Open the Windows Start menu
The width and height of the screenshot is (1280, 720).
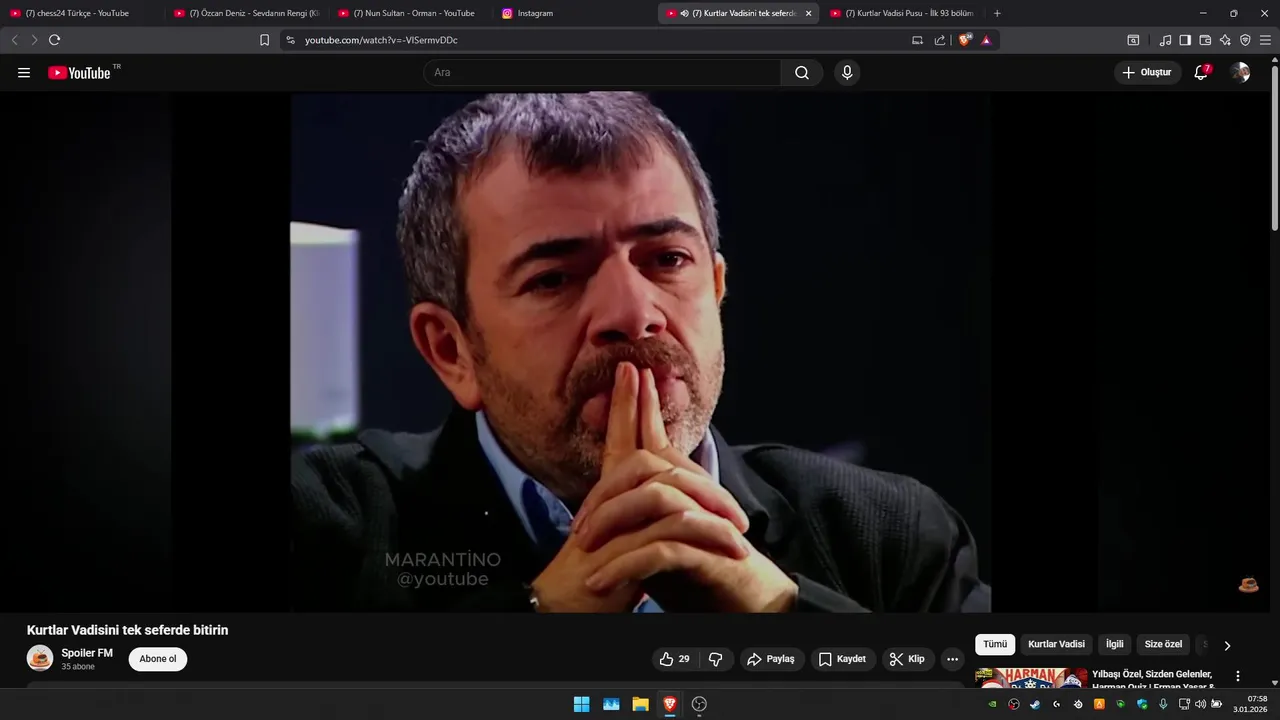coord(581,704)
